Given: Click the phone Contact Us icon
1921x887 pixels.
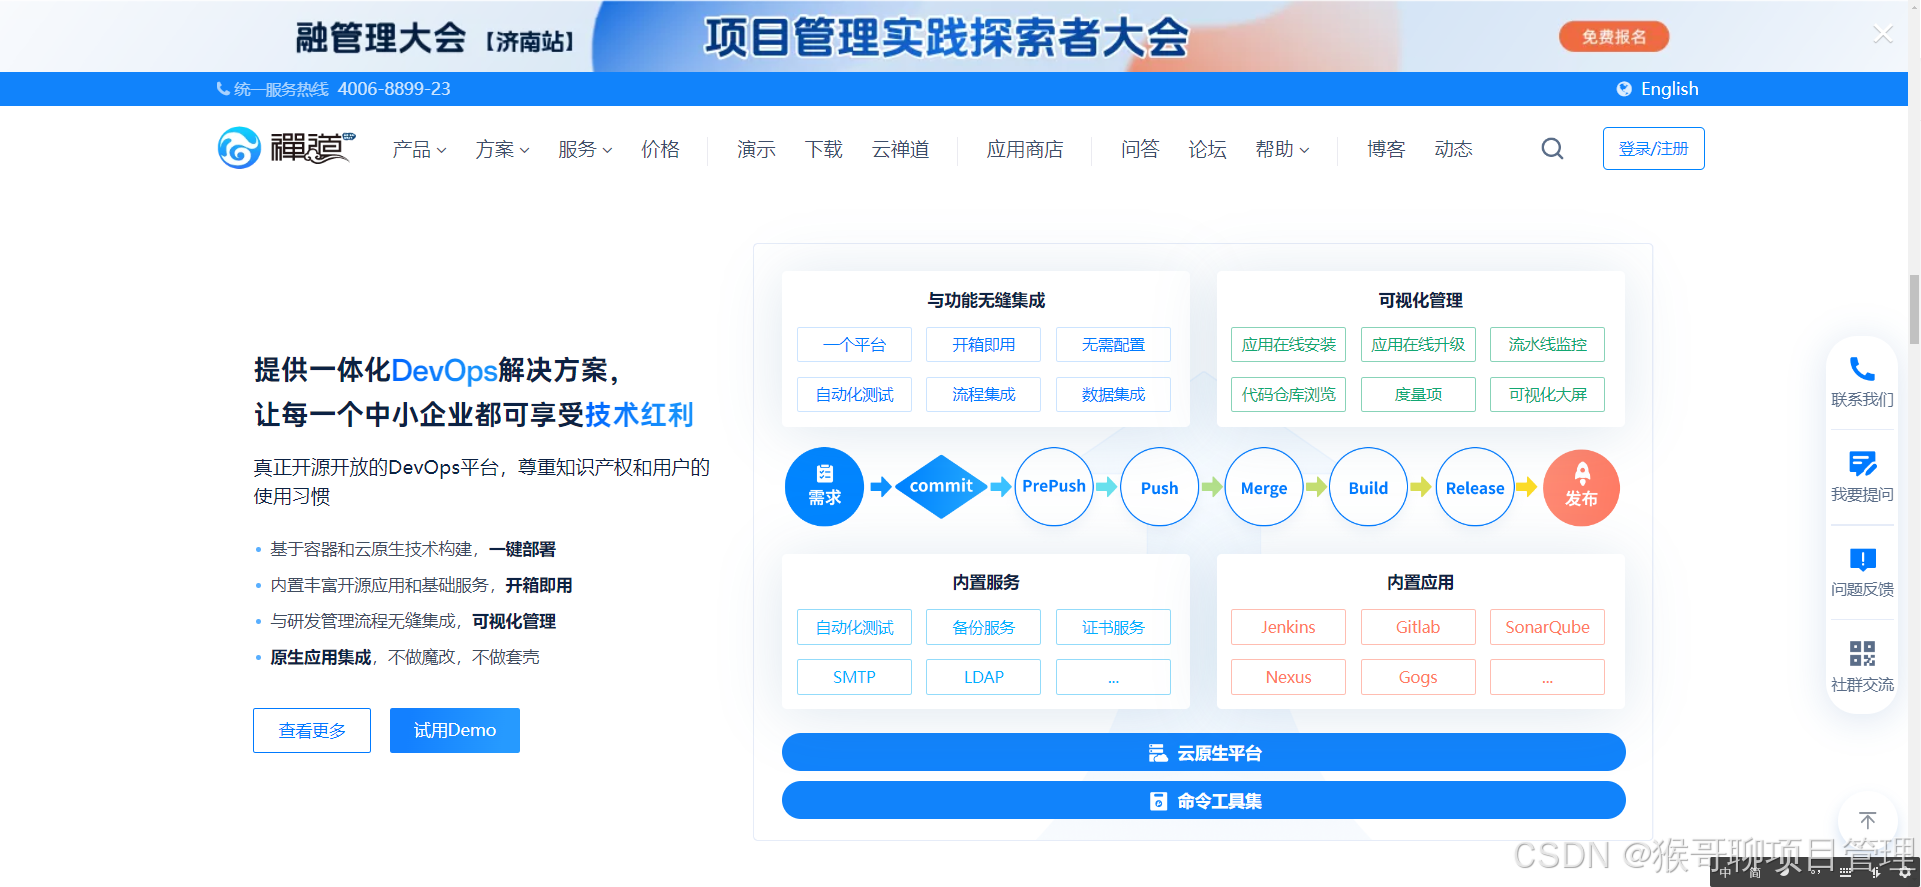Looking at the screenshot, I should (1862, 369).
